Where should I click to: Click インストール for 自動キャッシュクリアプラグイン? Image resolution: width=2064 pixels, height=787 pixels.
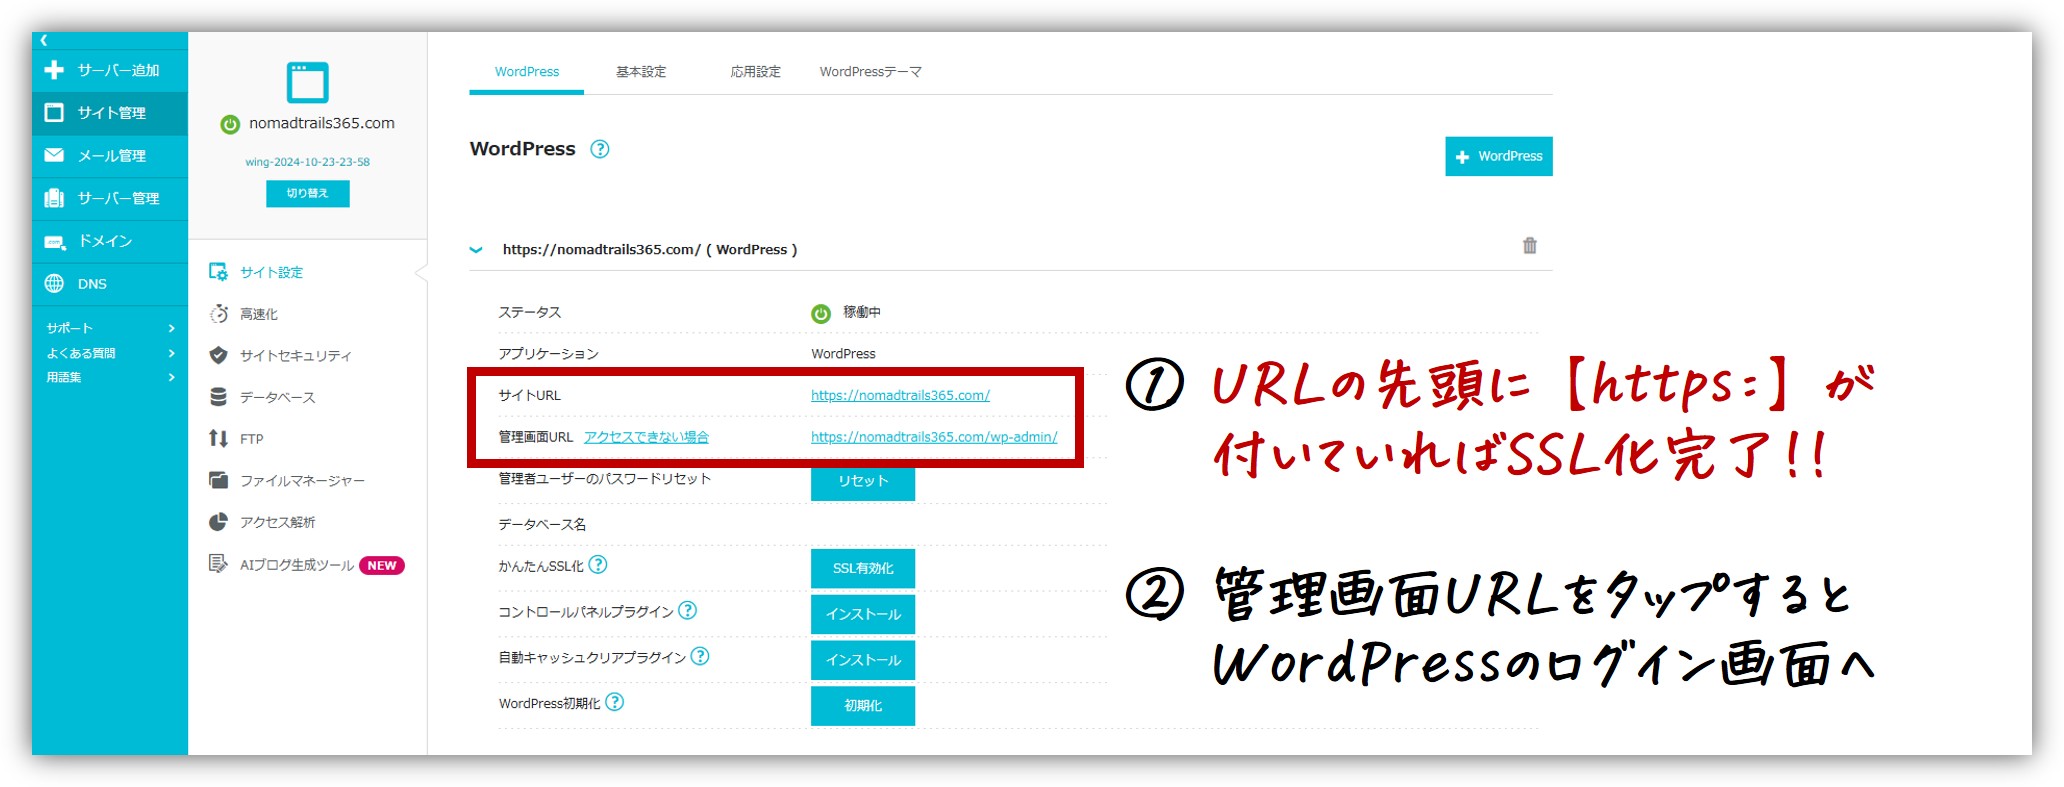click(863, 660)
